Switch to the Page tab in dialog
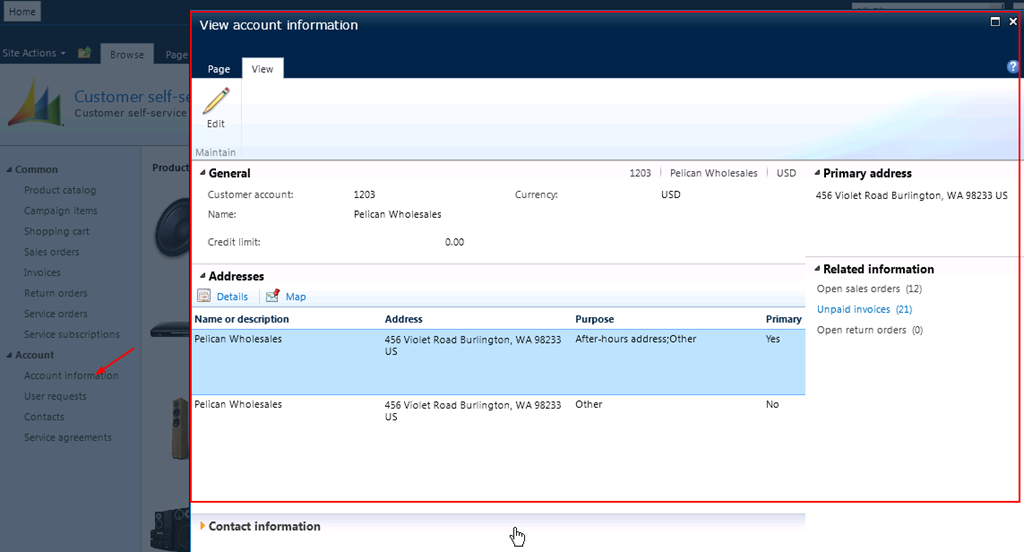Screen dimensions: 1024x552 tap(218, 69)
